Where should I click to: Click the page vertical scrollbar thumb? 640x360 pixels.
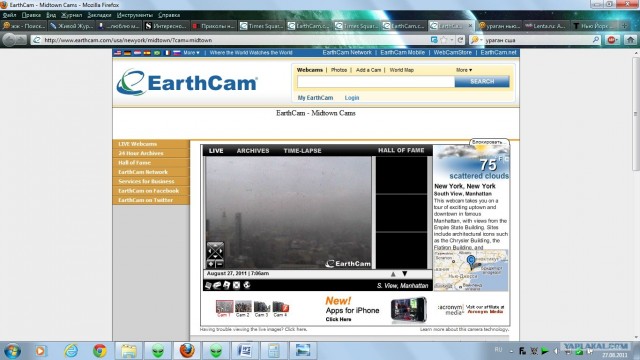click(x=636, y=114)
